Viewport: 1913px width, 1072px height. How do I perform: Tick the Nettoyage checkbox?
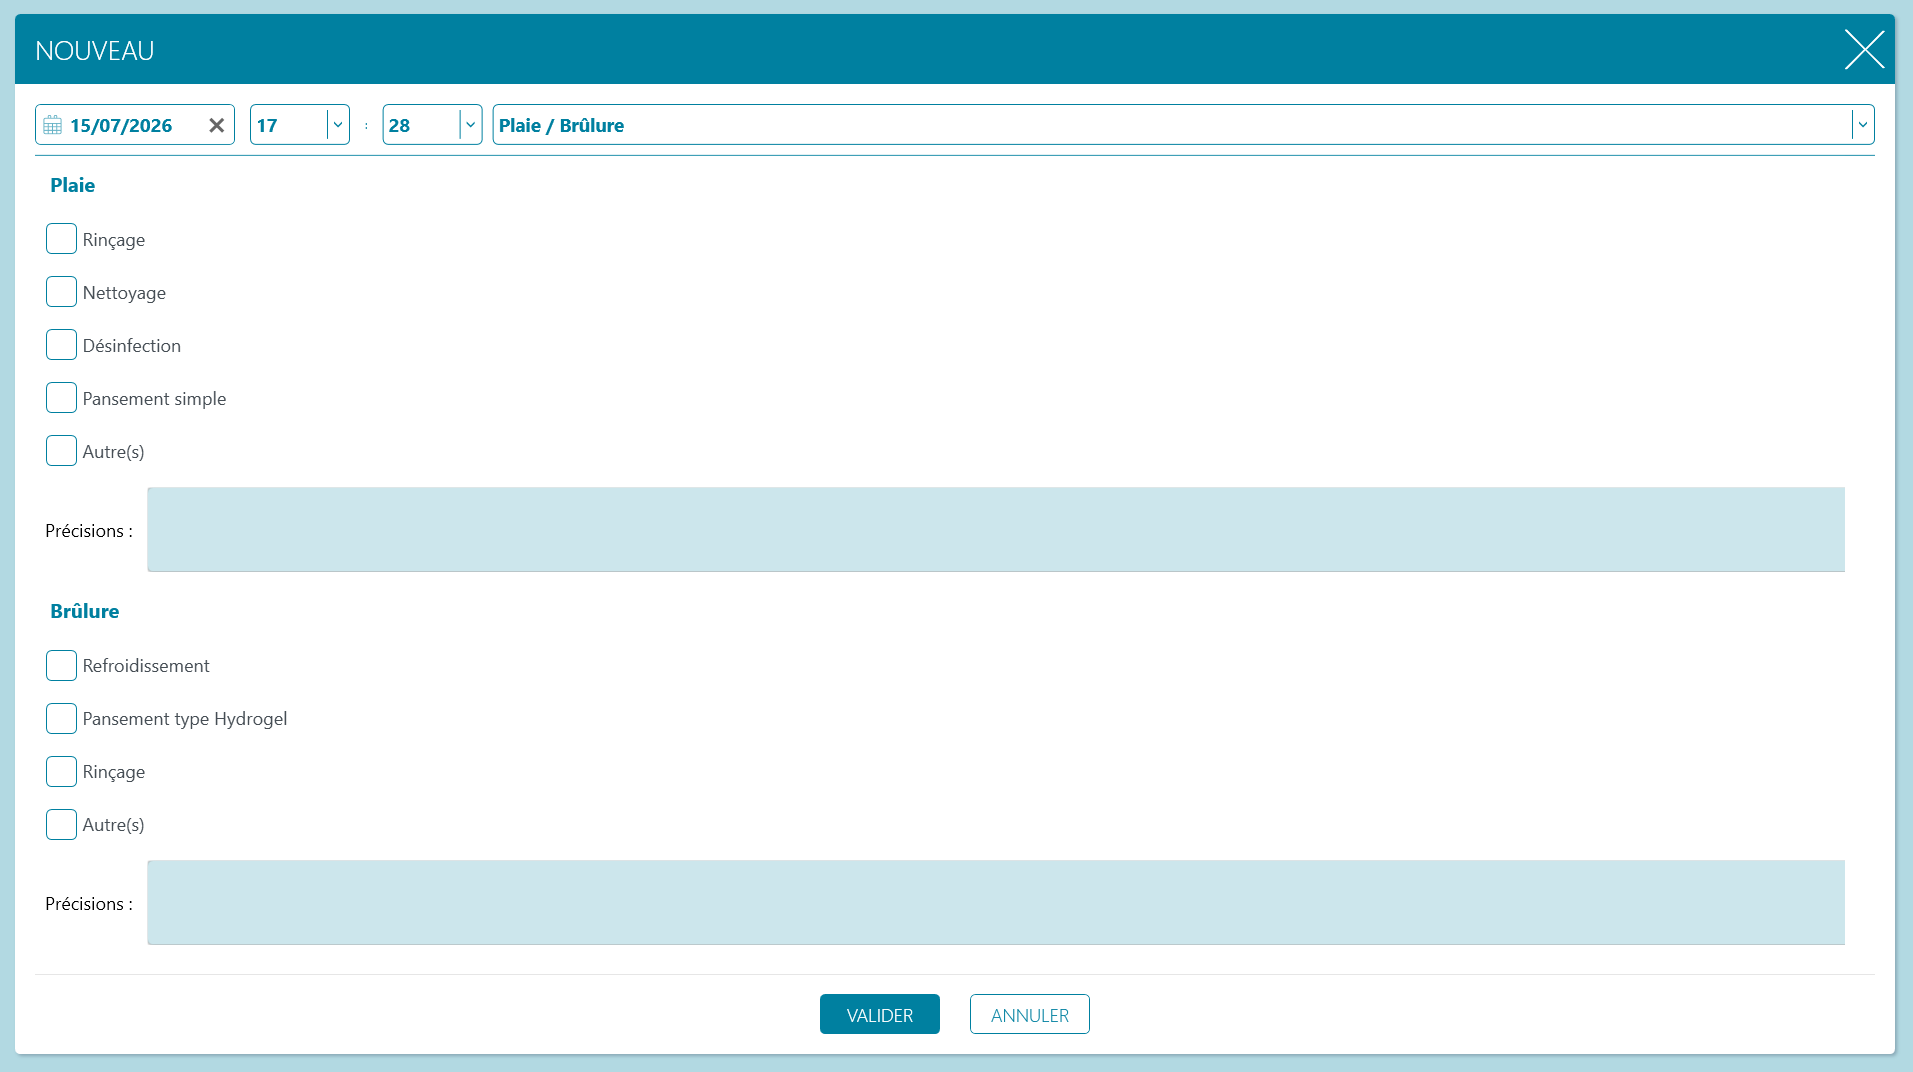(61, 292)
